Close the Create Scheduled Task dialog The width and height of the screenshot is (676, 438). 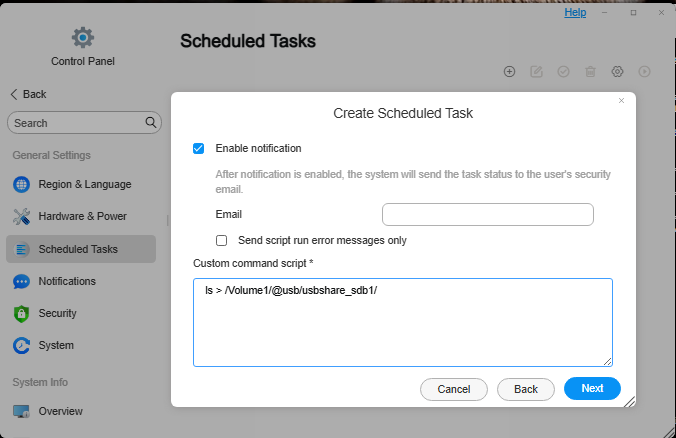pyautogui.click(x=621, y=100)
